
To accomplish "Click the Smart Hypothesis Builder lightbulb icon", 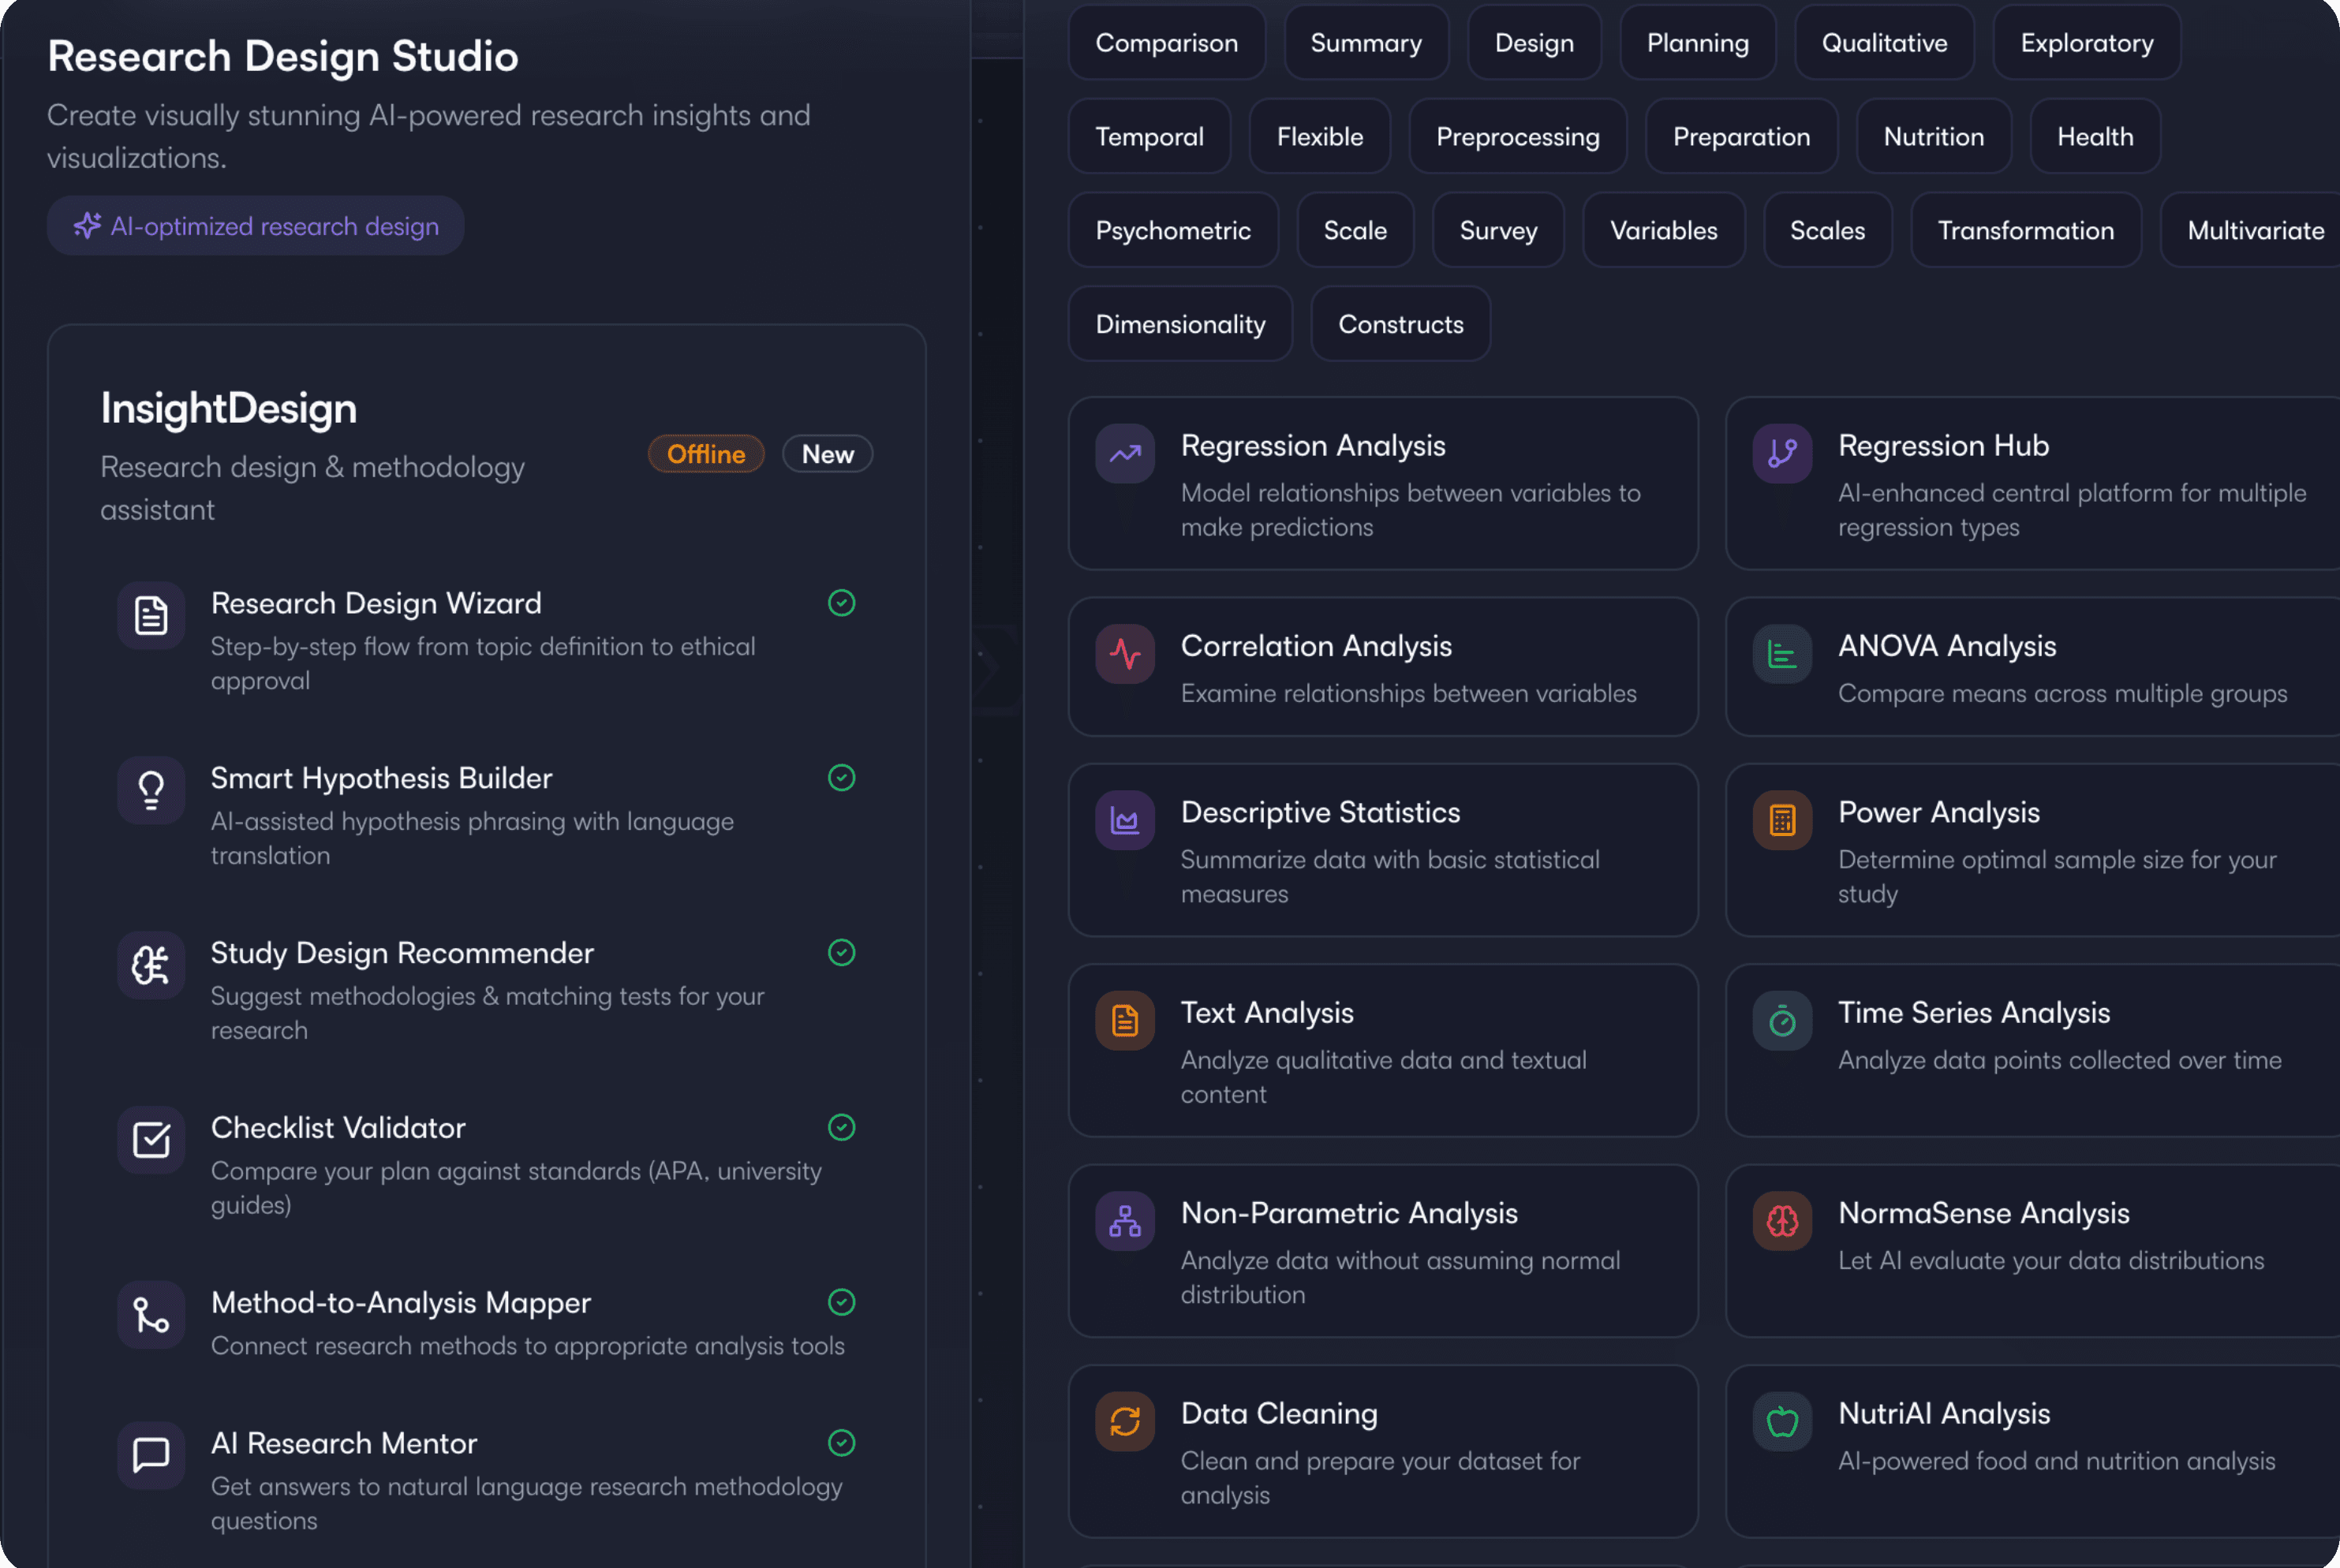I will pos(151,791).
